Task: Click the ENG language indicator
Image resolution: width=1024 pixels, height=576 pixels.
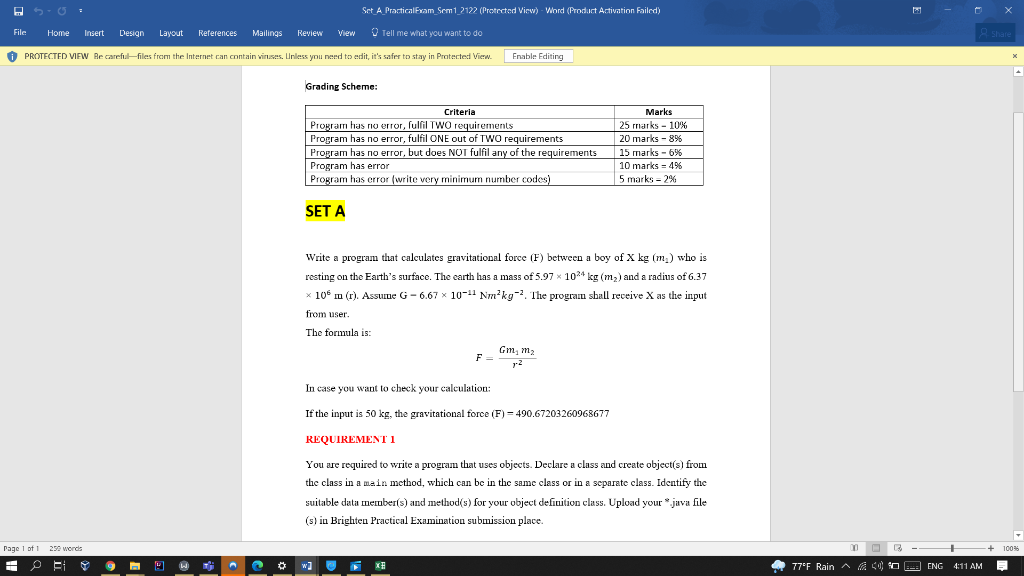Action: pyautogui.click(x=935, y=566)
